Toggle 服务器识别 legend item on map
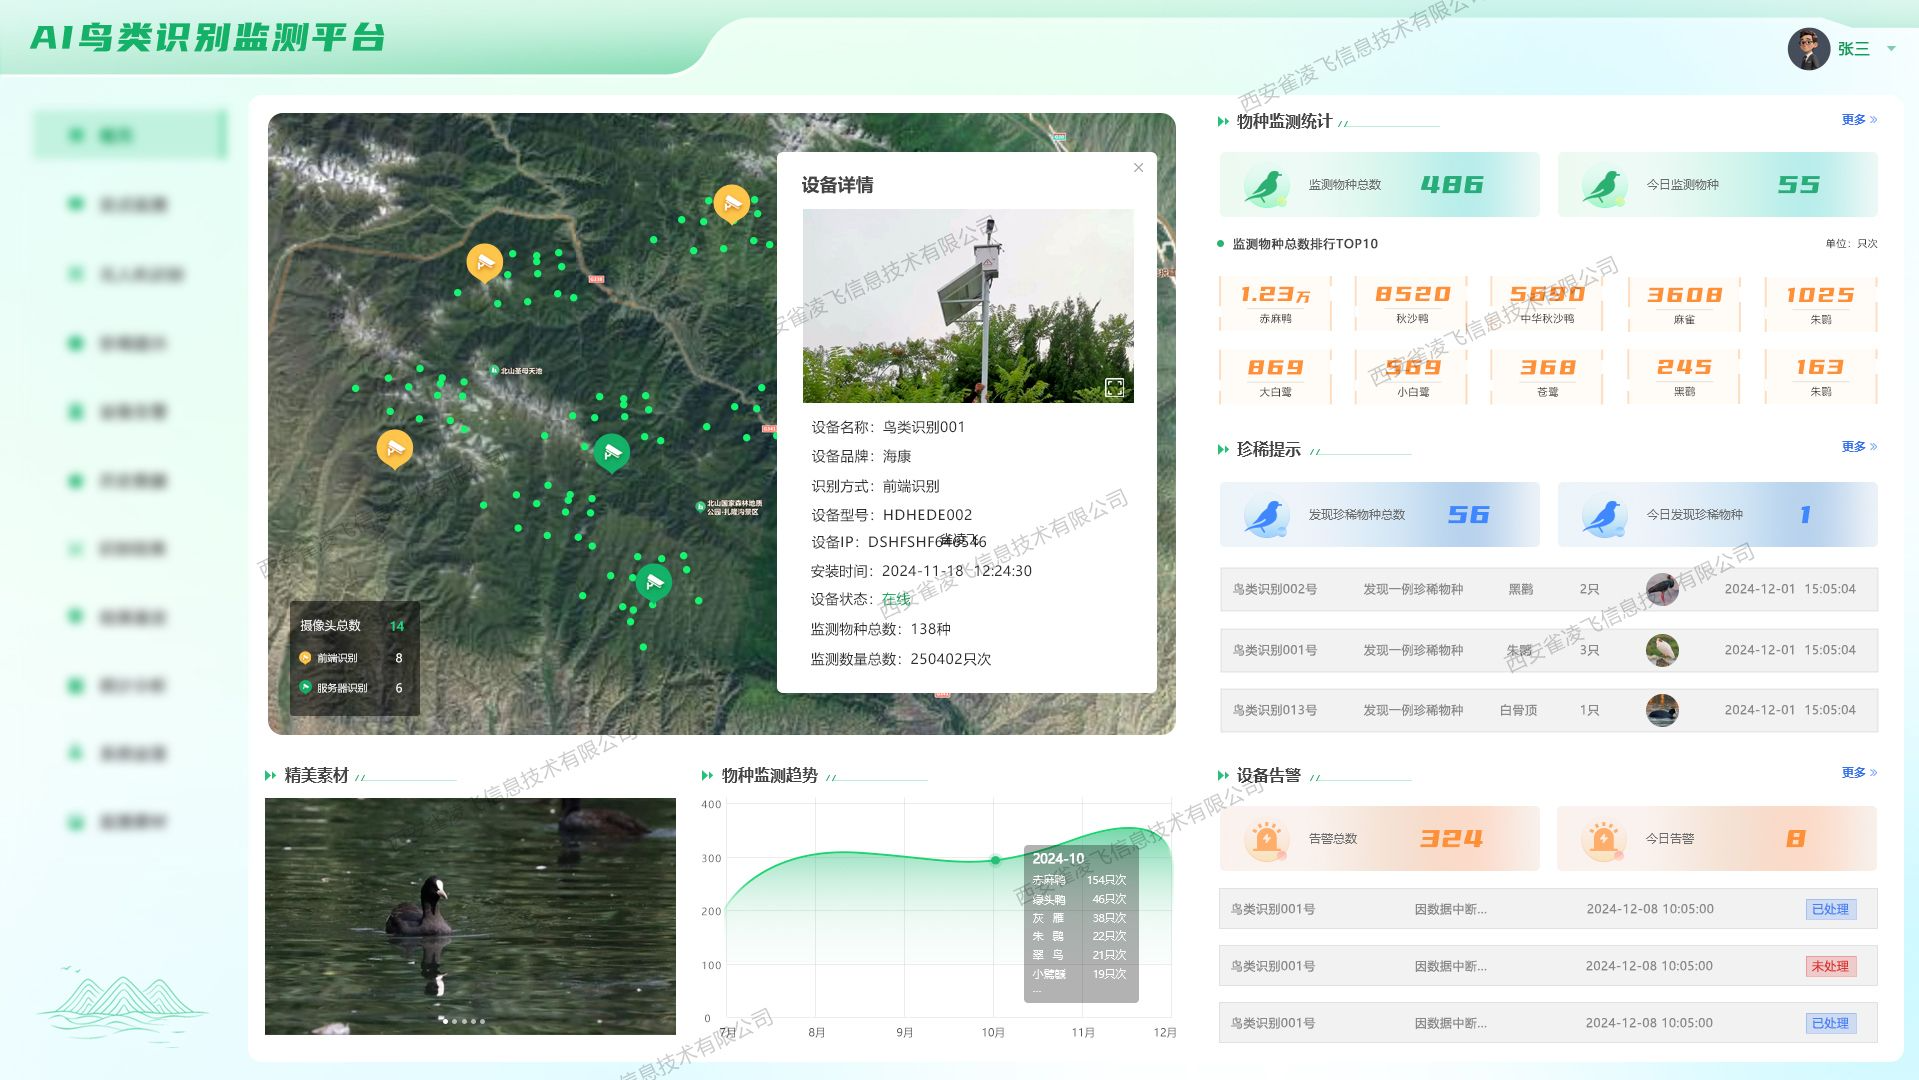This screenshot has width=1919, height=1080. [x=340, y=688]
